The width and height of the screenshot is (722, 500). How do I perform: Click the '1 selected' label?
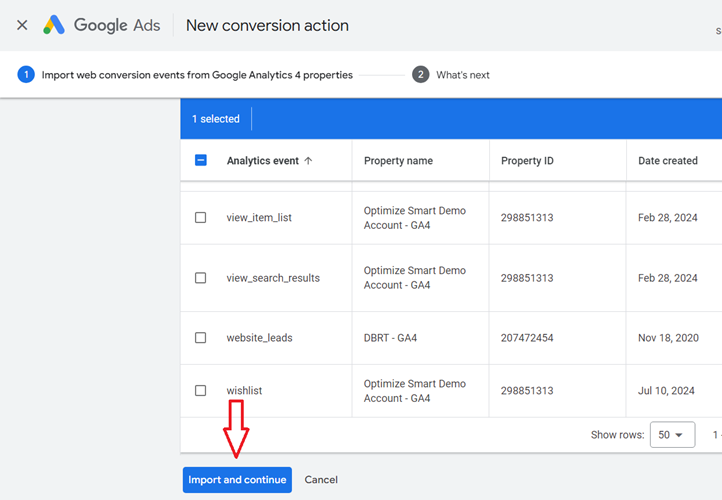[x=215, y=119]
